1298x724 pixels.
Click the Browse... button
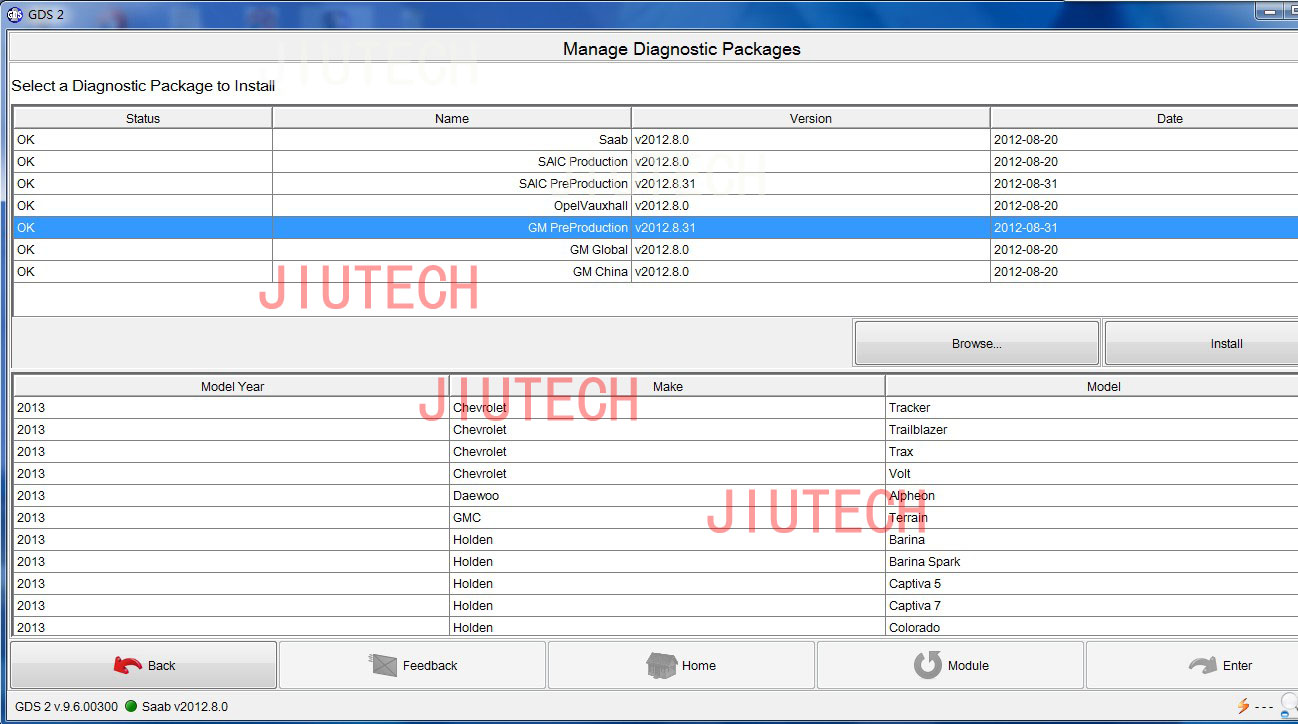tap(976, 343)
